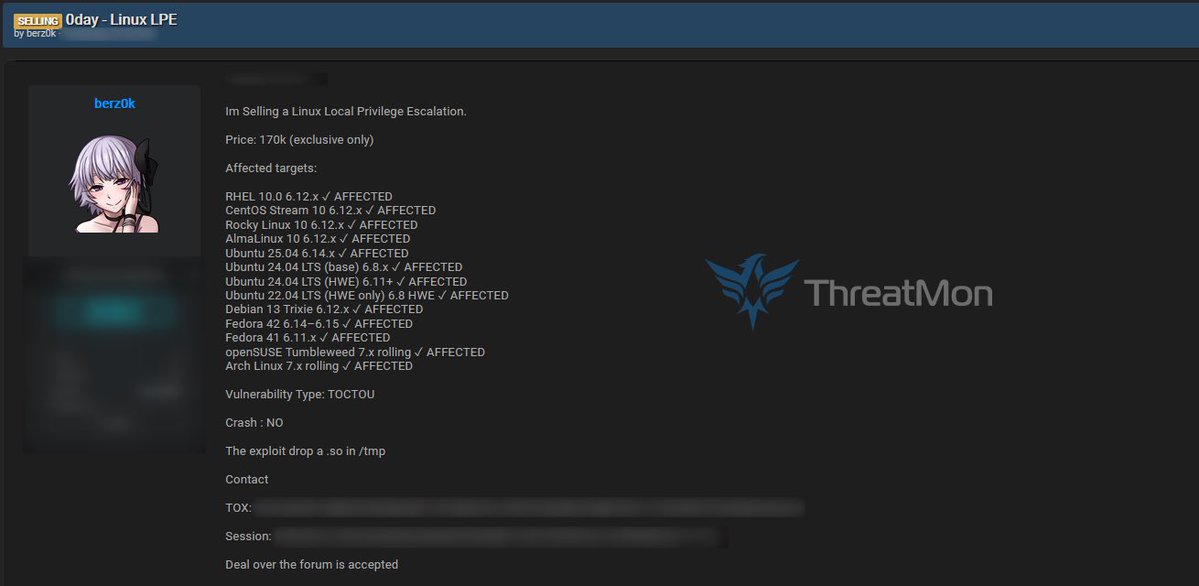Select row 'Fedora 42 6.14–6.15 ✓ AFFECTED'
Image resolution: width=1199 pixels, height=586 pixels.
tap(319, 324)
